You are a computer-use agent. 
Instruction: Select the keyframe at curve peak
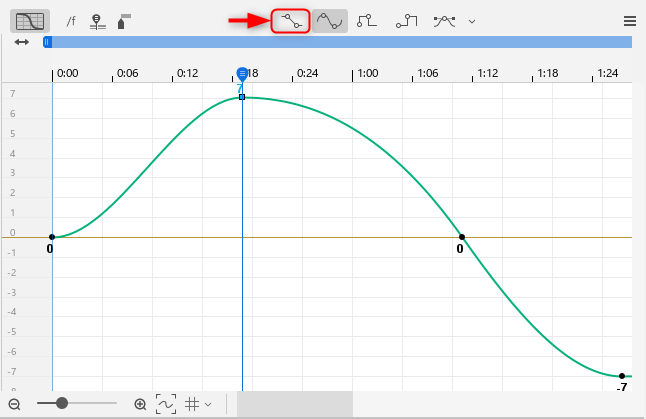(242, 97)
